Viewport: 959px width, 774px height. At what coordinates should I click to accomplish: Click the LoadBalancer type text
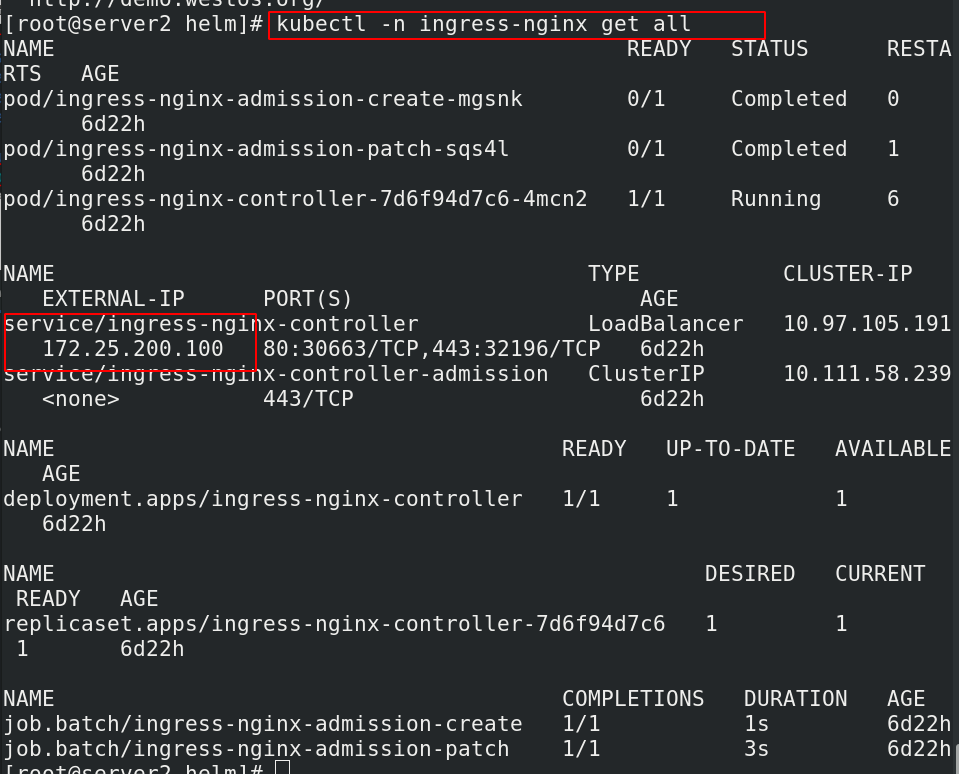[665, 324]
